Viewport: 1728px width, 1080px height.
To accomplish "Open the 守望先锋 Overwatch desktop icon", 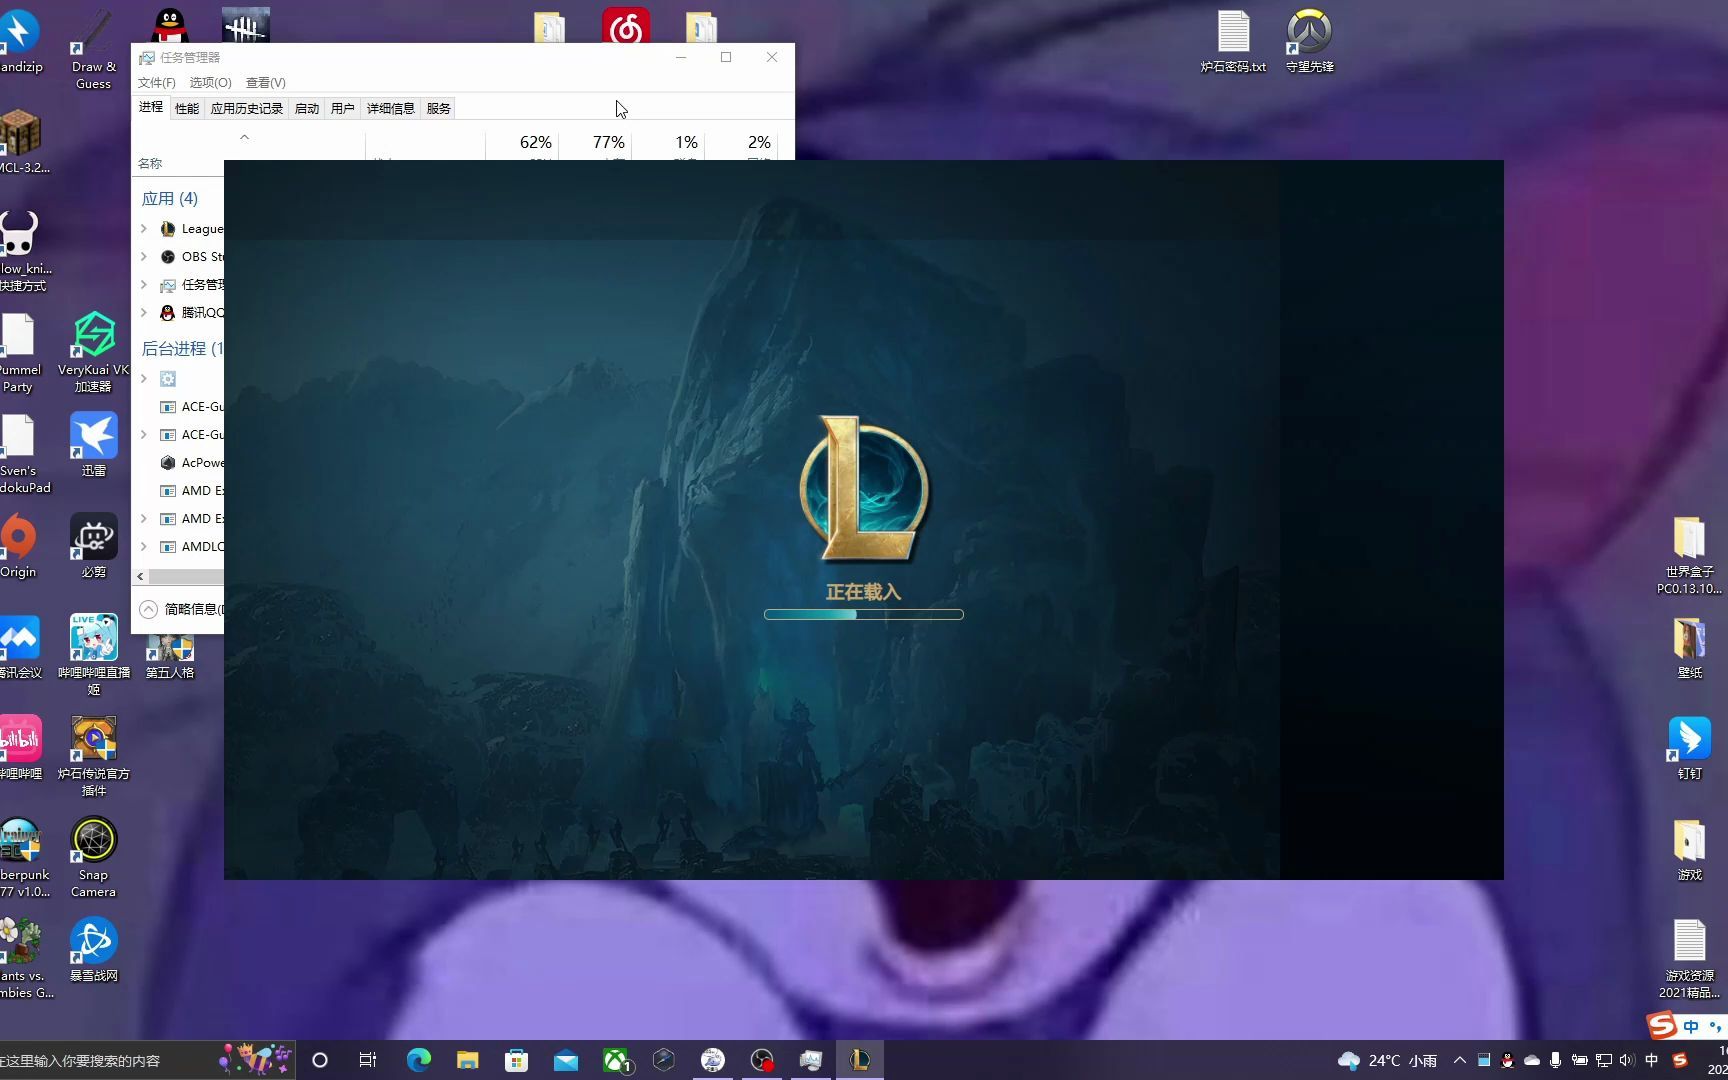I will coord(1309,41).
